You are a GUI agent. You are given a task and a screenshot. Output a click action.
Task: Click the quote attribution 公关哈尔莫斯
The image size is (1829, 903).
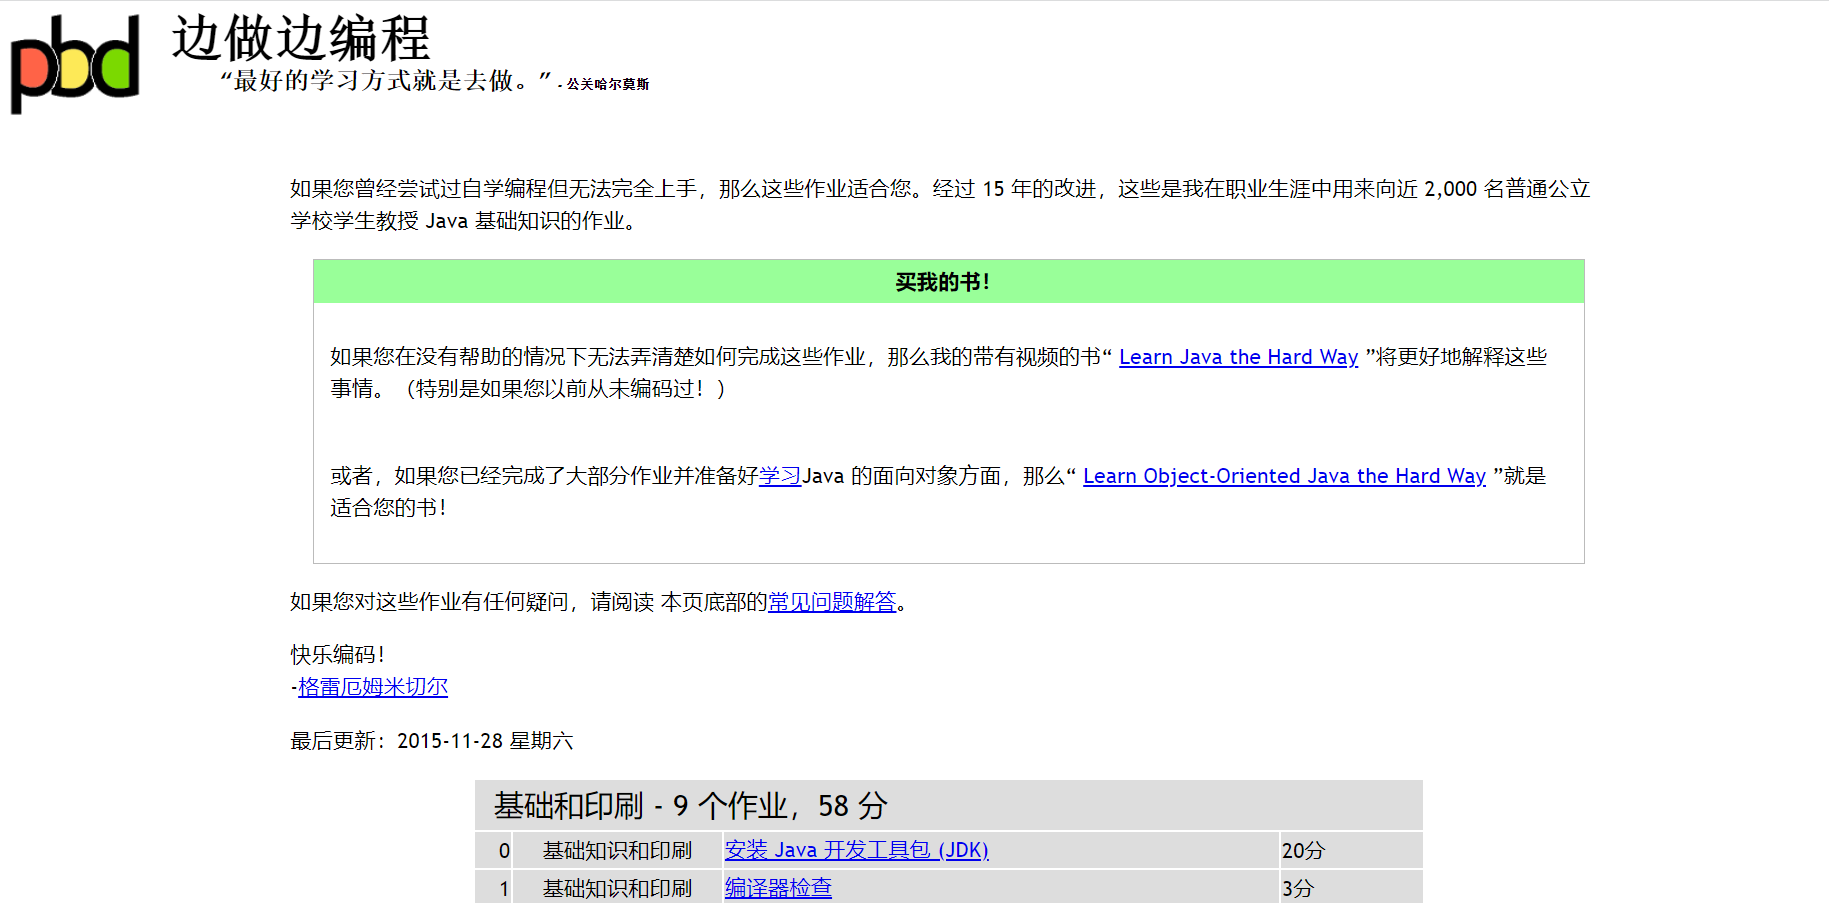point(607,85)
